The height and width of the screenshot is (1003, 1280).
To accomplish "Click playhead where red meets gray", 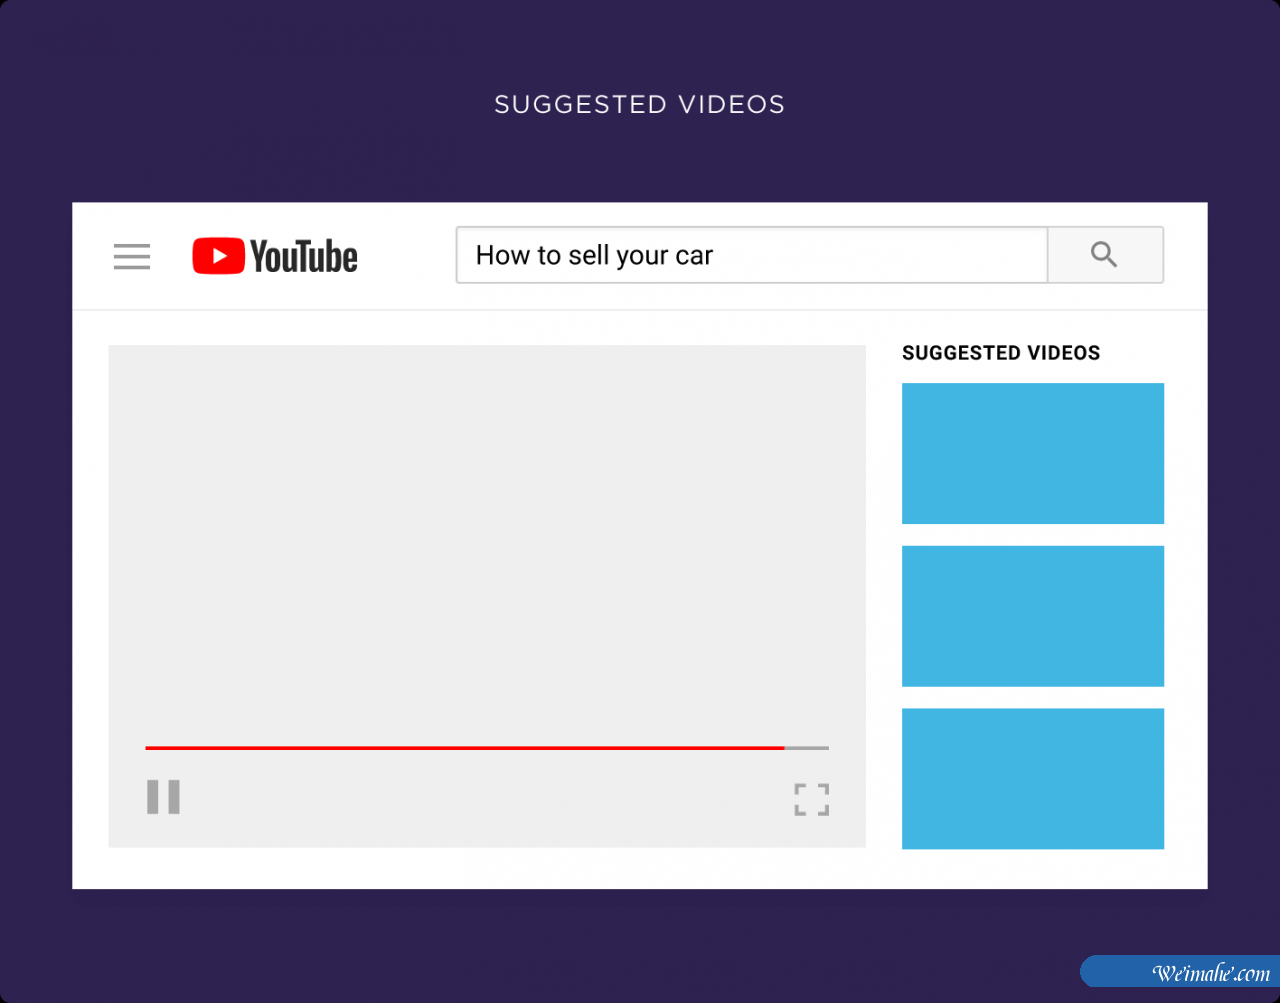I will [785, 747].
